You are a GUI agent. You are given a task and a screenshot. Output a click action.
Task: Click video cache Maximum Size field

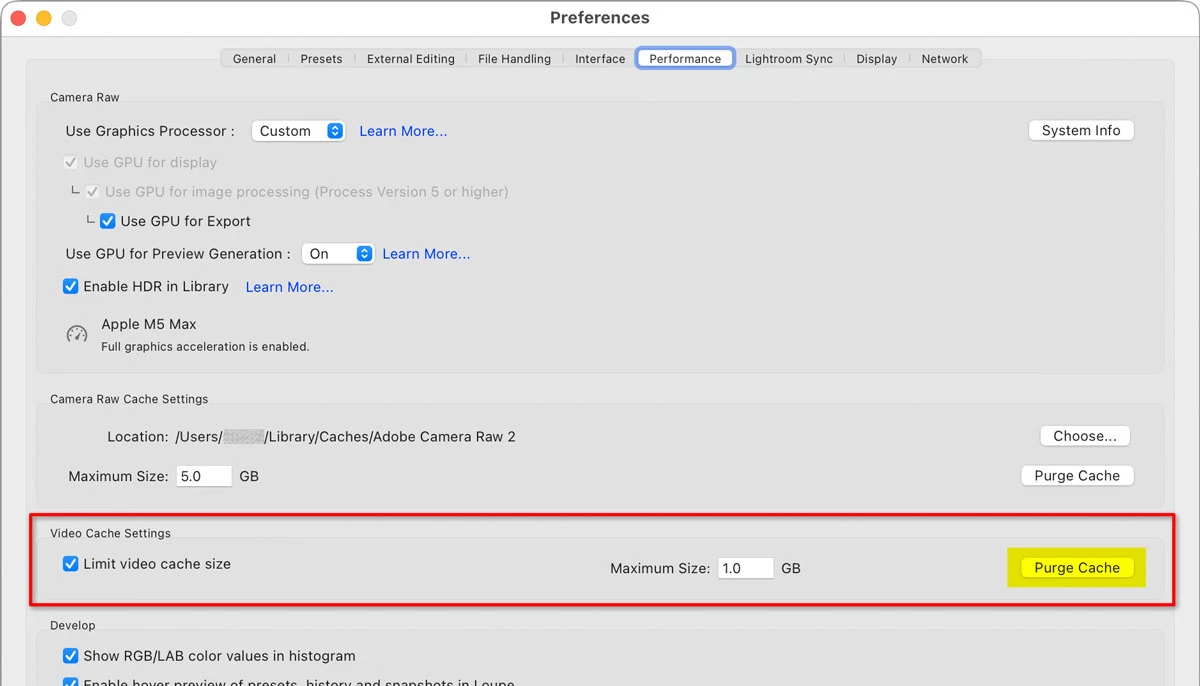(746, 568)
